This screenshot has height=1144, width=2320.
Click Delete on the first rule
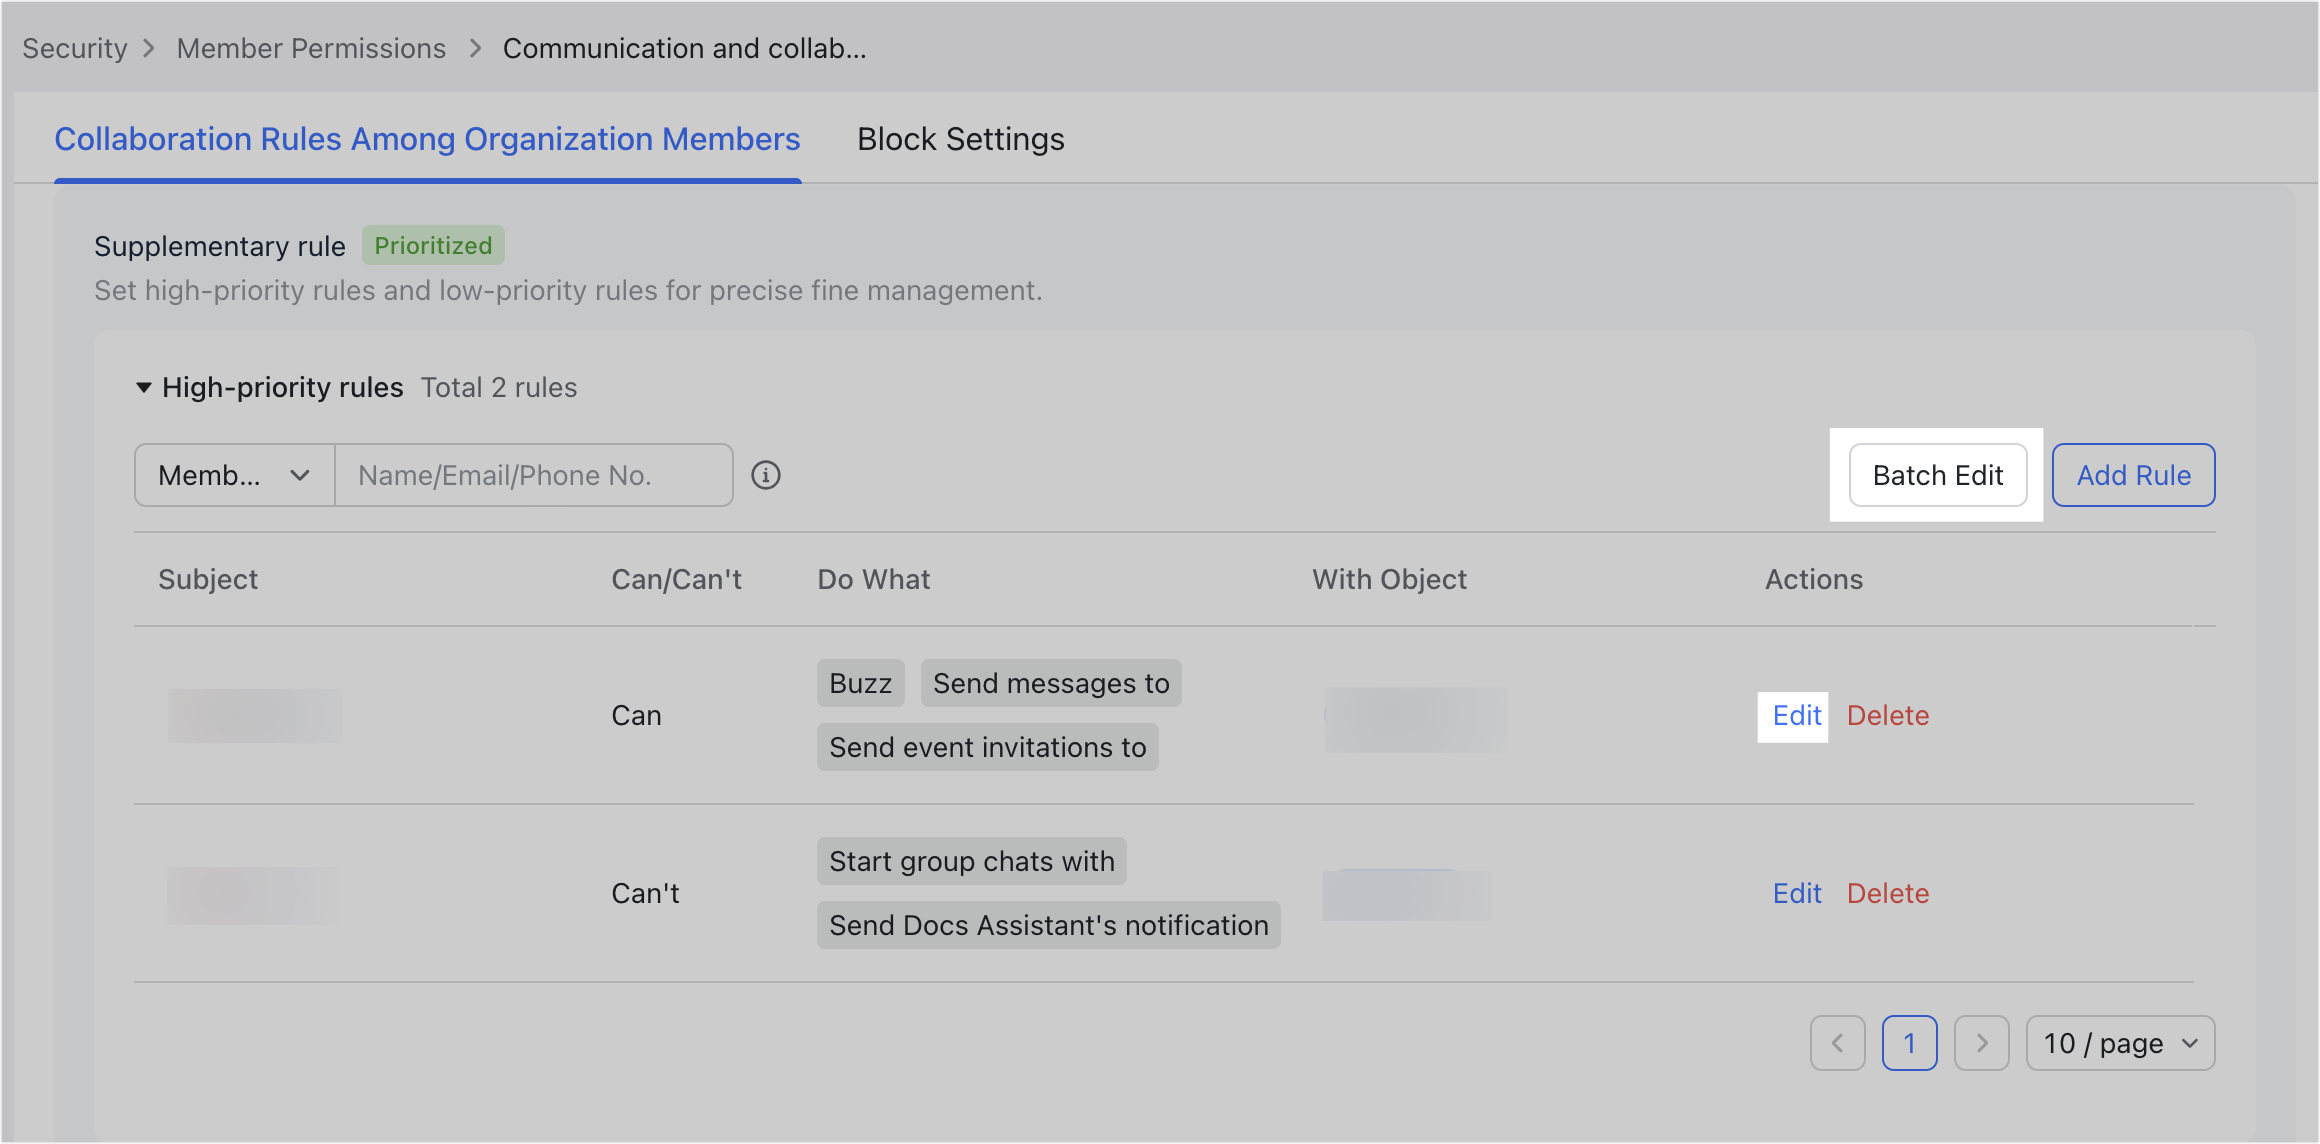[1888, 715]
